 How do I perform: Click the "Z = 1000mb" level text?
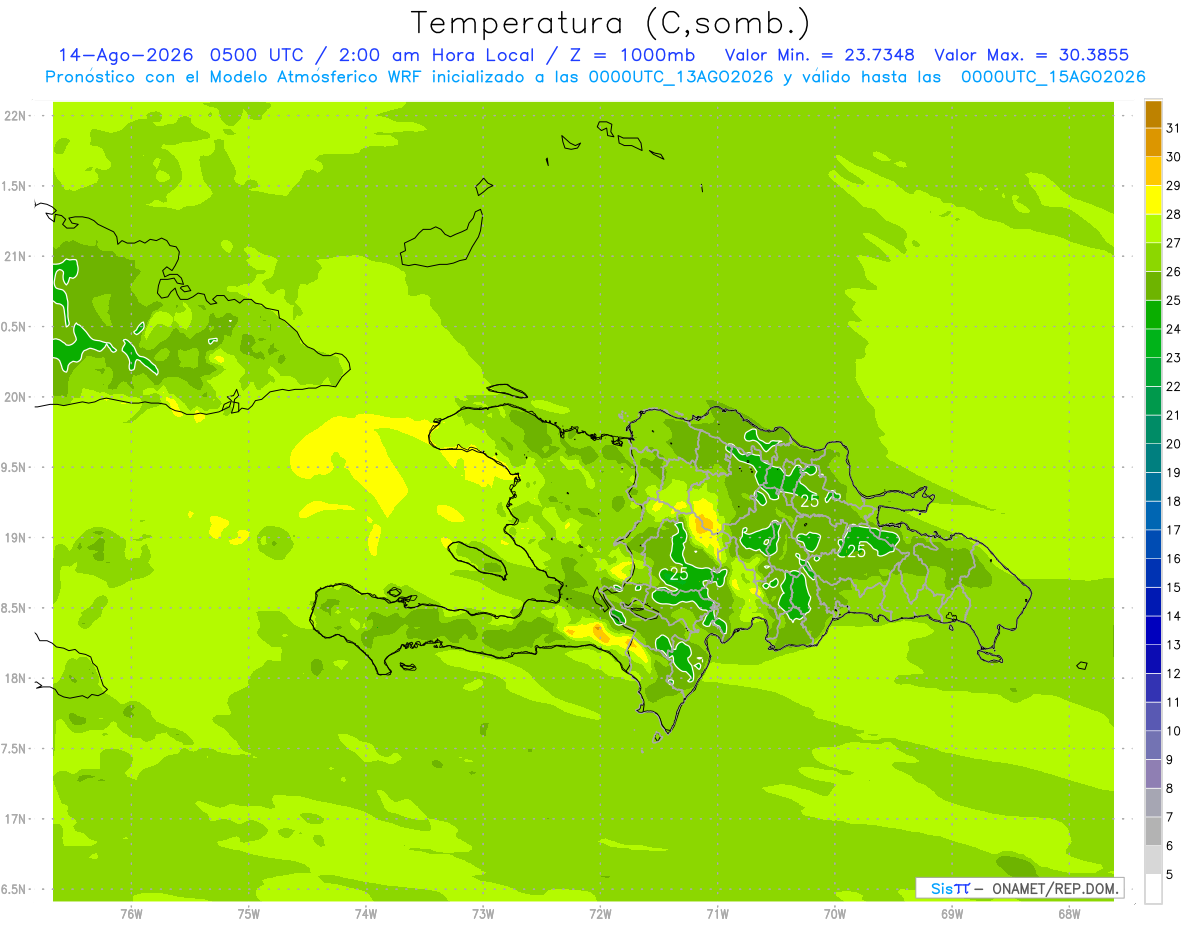click(632, 55)
